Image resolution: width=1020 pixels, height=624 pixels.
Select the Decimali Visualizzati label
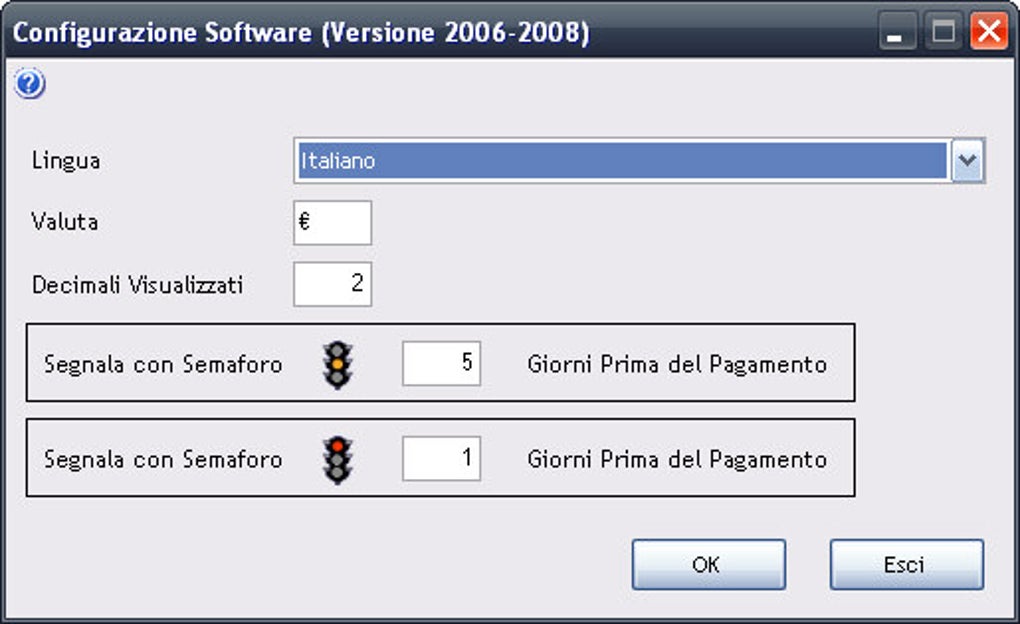(x=138, y=285)
